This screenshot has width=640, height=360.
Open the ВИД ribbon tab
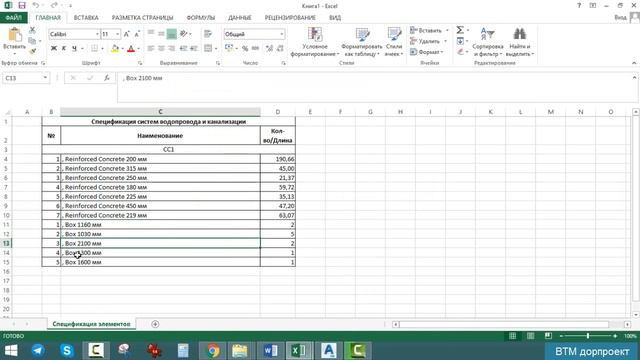[x=335, y=18]
